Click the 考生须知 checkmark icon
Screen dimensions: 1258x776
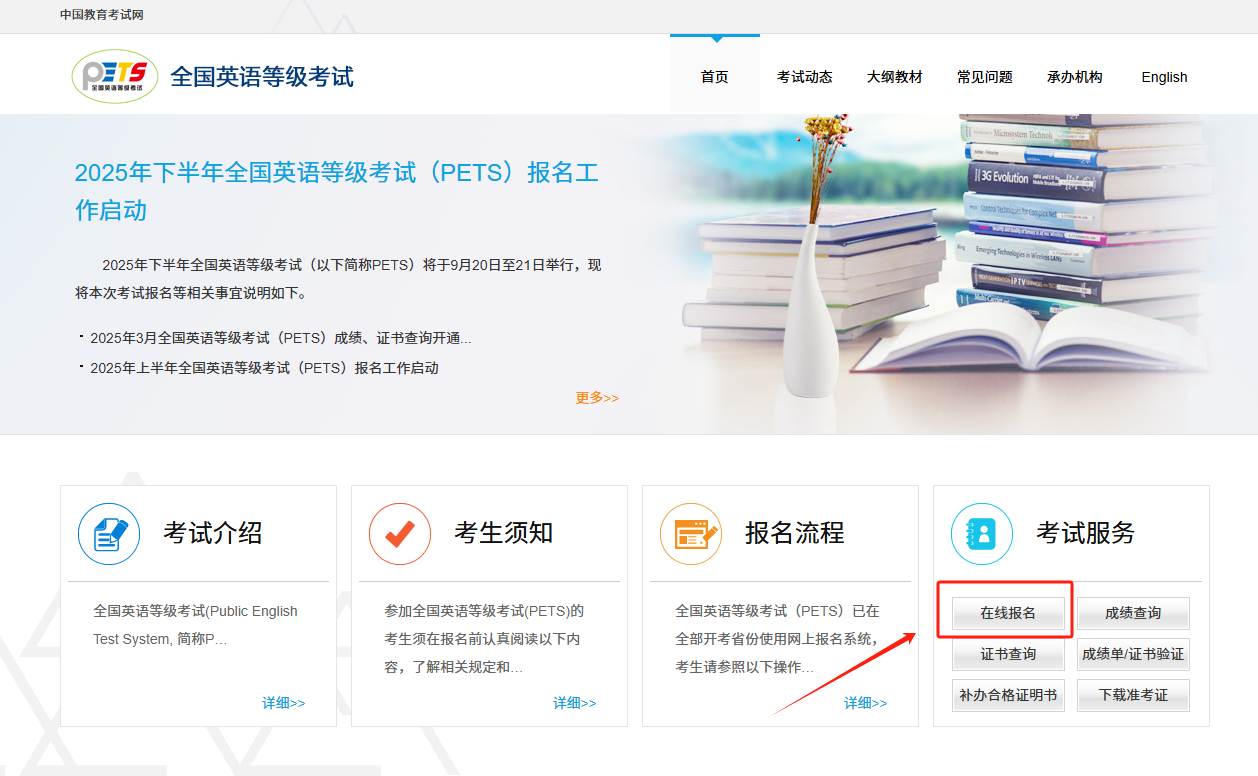click(x=400, y=534)
